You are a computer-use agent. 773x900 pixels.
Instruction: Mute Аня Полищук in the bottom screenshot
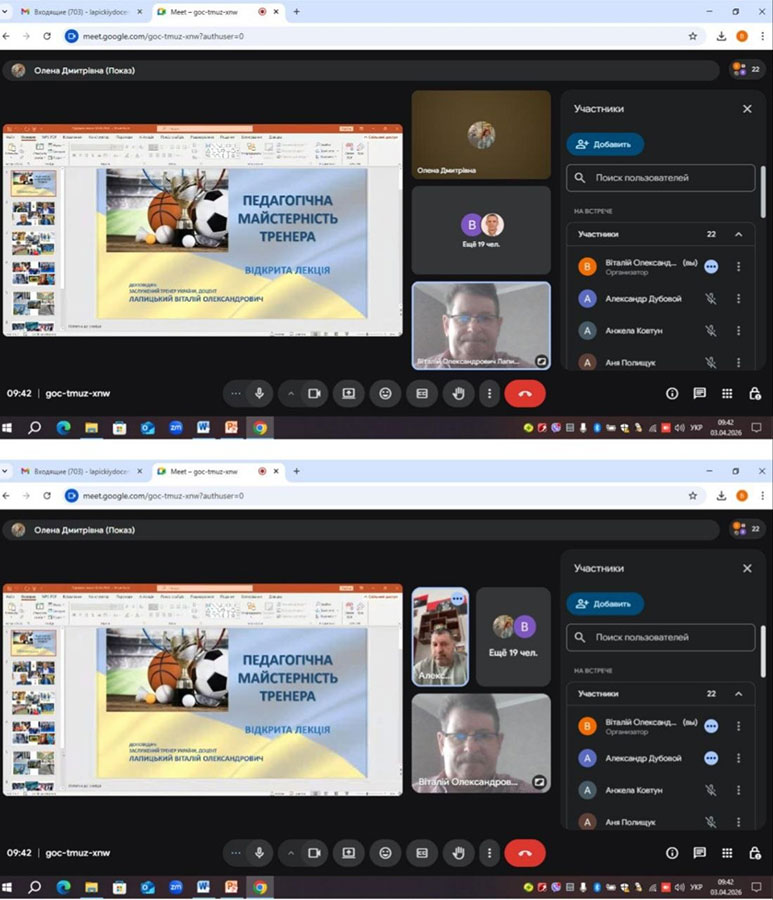[711, 823]
